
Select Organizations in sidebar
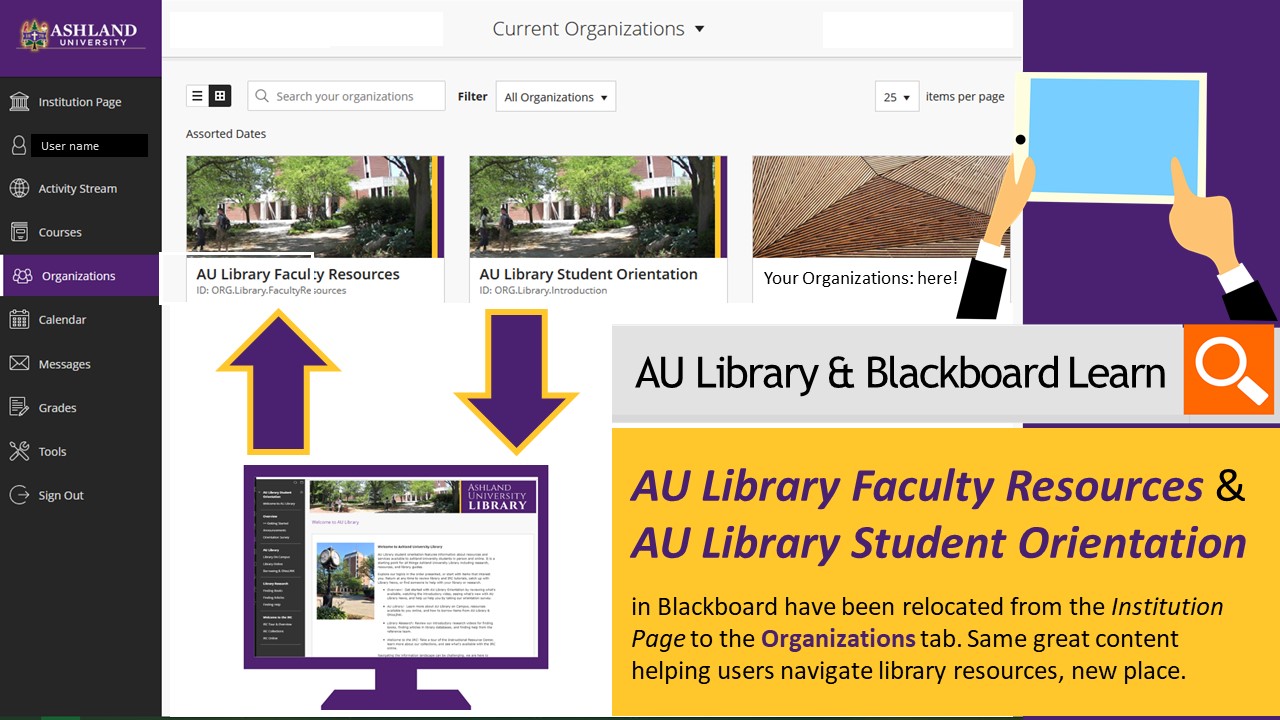point(80,276)
